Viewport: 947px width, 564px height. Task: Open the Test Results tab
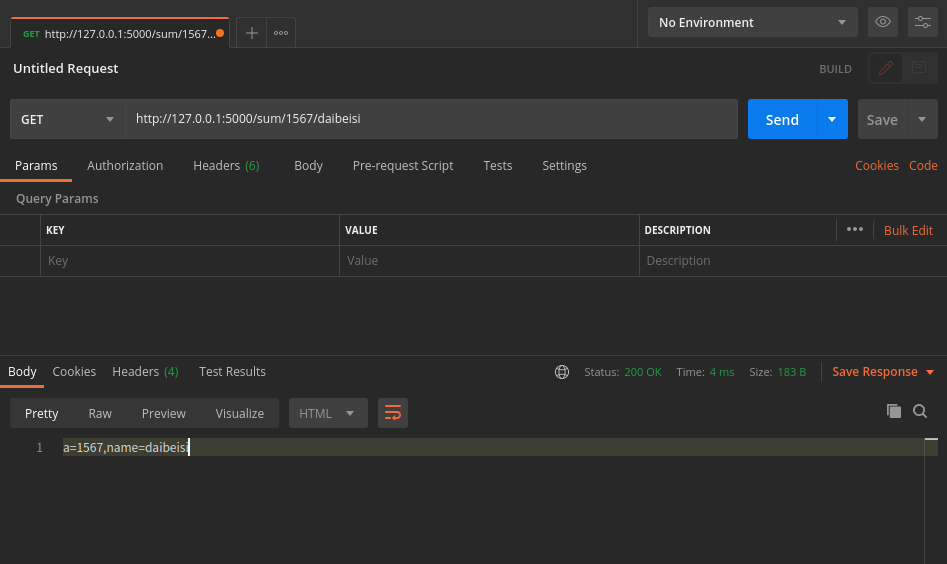click(x=233, y=371)
